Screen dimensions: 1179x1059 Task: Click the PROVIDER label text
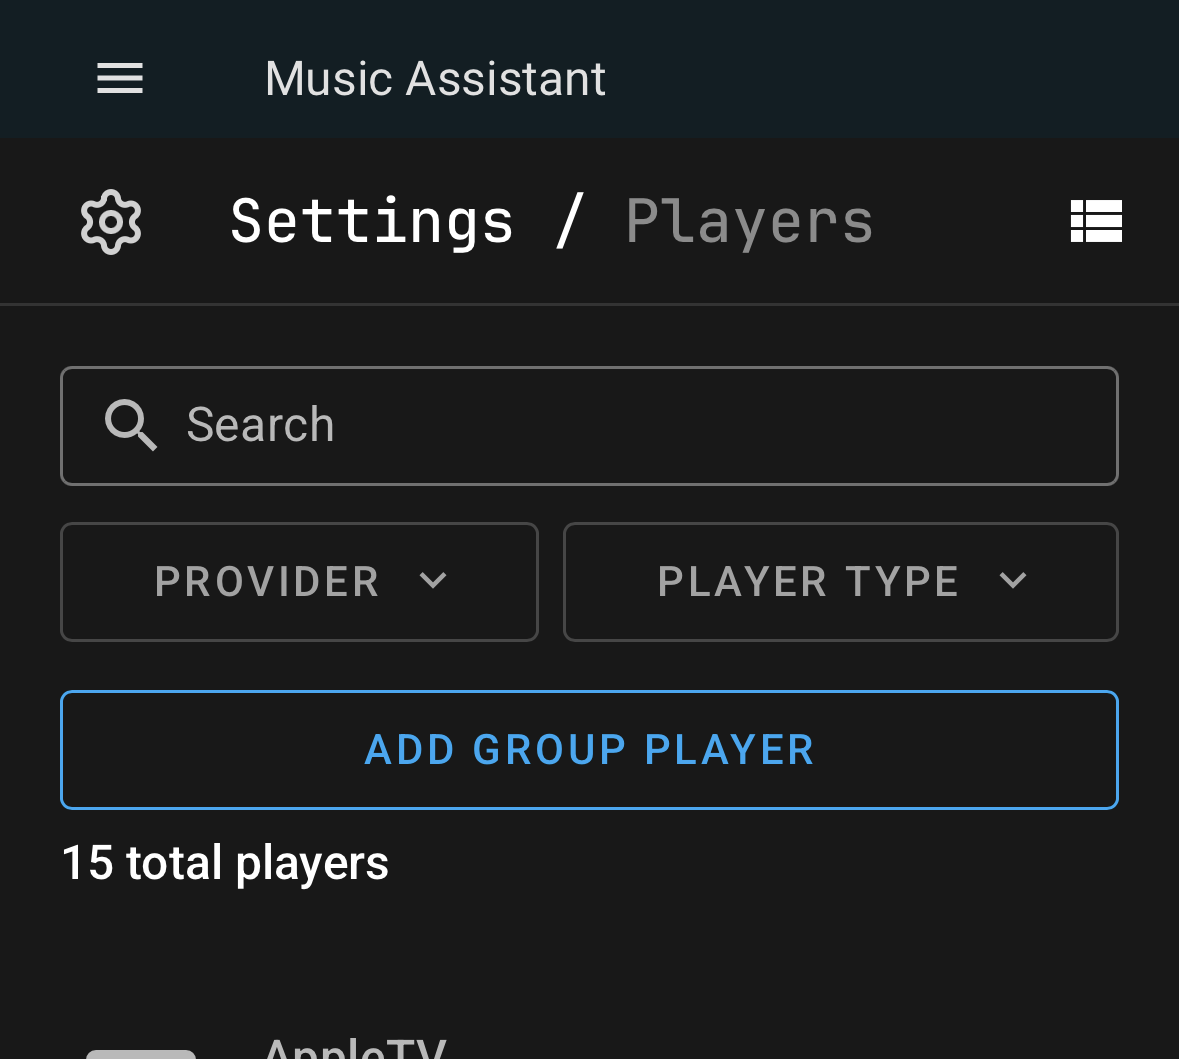click(267, 582)
